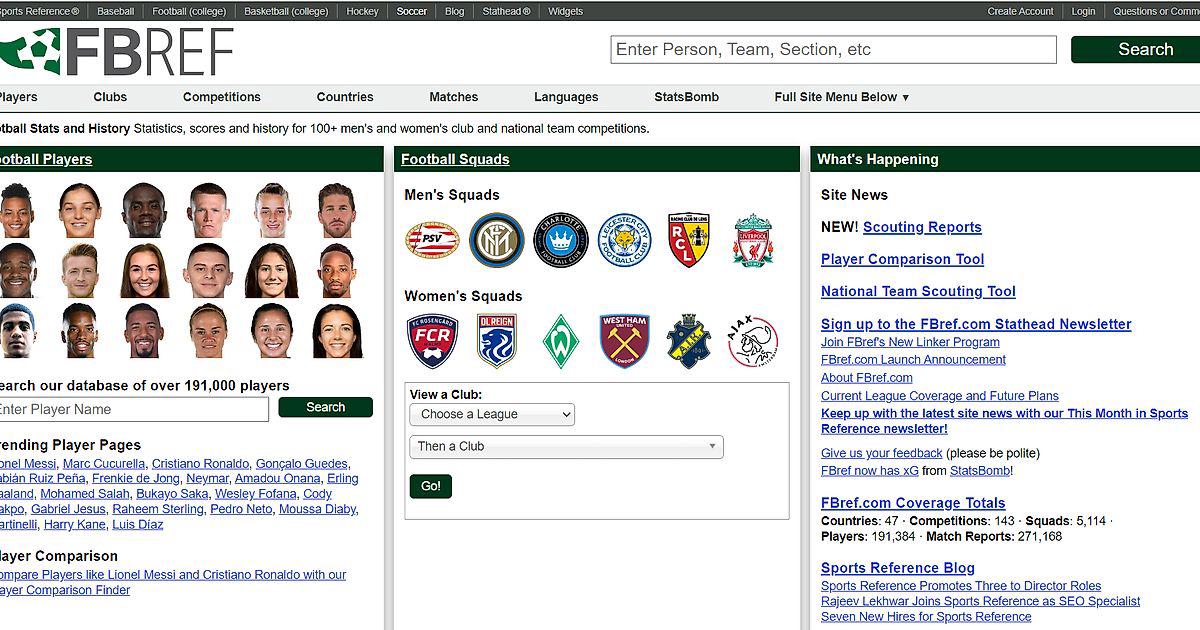Click the Login link

pos(1083,11)
